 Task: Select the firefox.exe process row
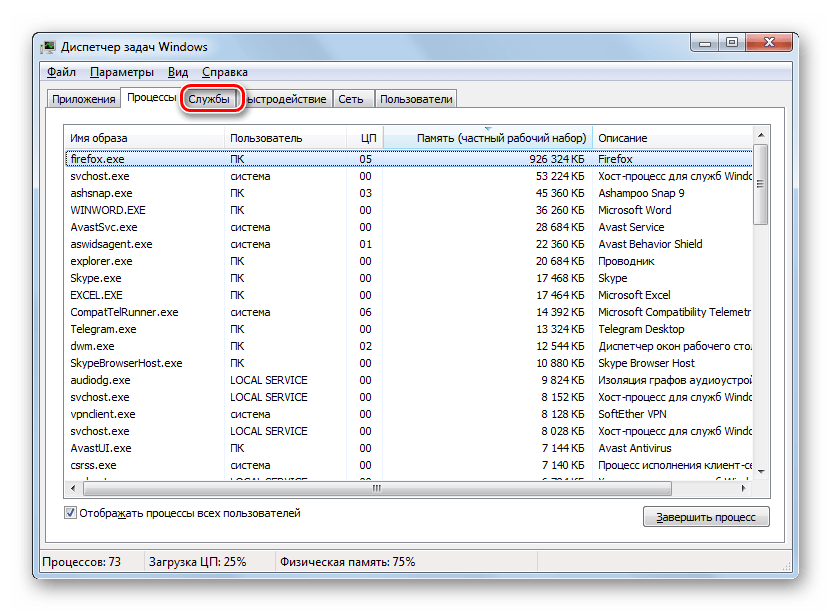[x=409, y=159]
